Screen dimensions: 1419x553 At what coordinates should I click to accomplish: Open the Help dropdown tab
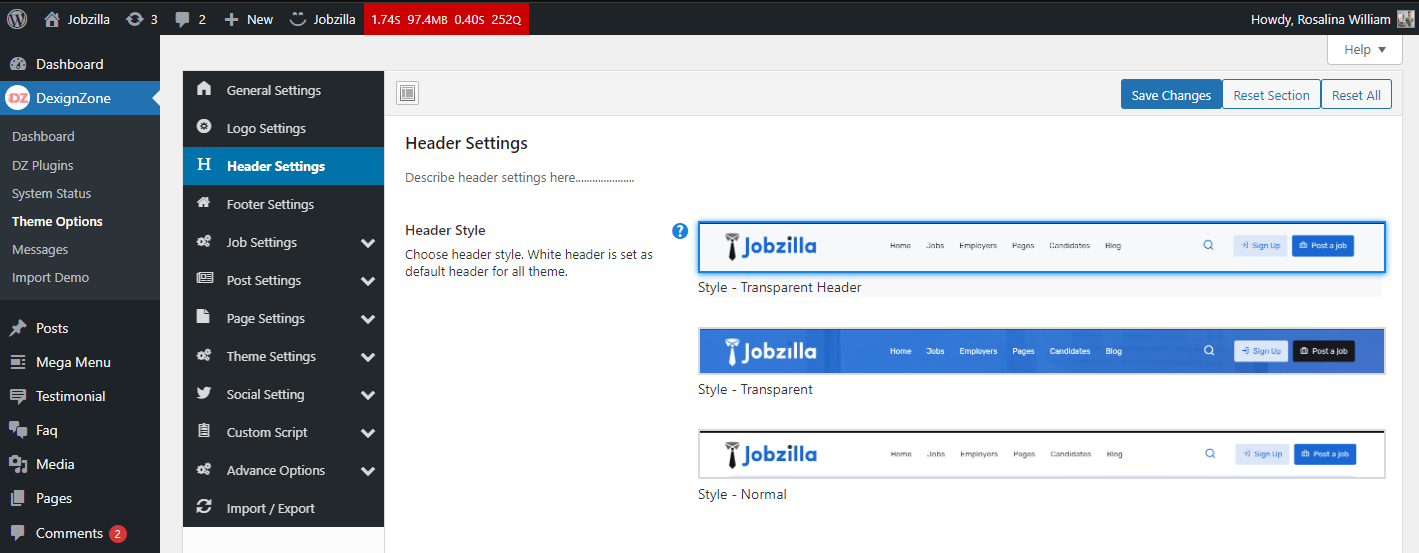pos(1364,50)
